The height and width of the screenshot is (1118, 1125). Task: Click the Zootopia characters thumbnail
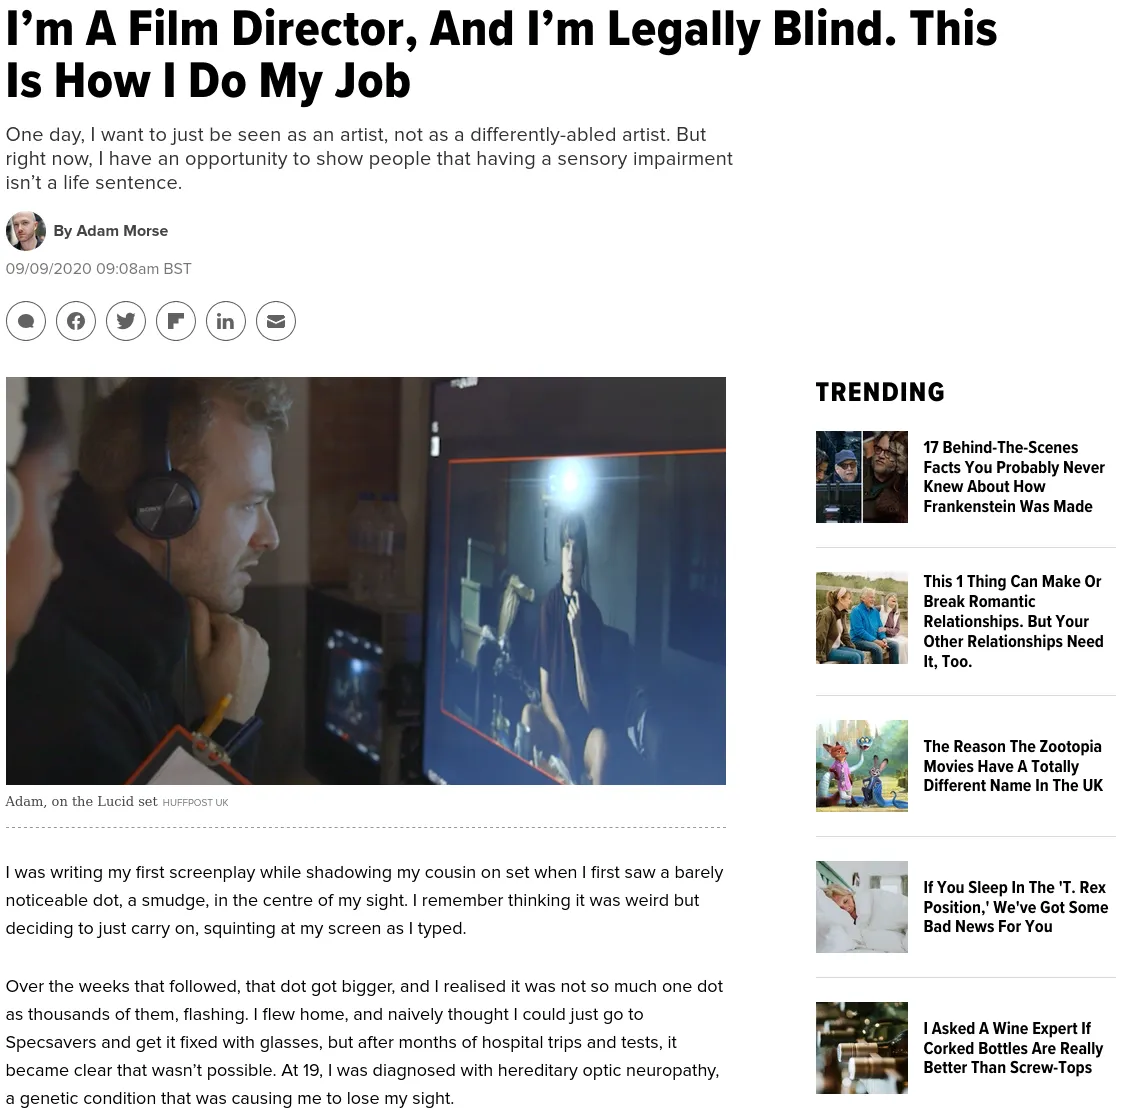coord(862,766)
